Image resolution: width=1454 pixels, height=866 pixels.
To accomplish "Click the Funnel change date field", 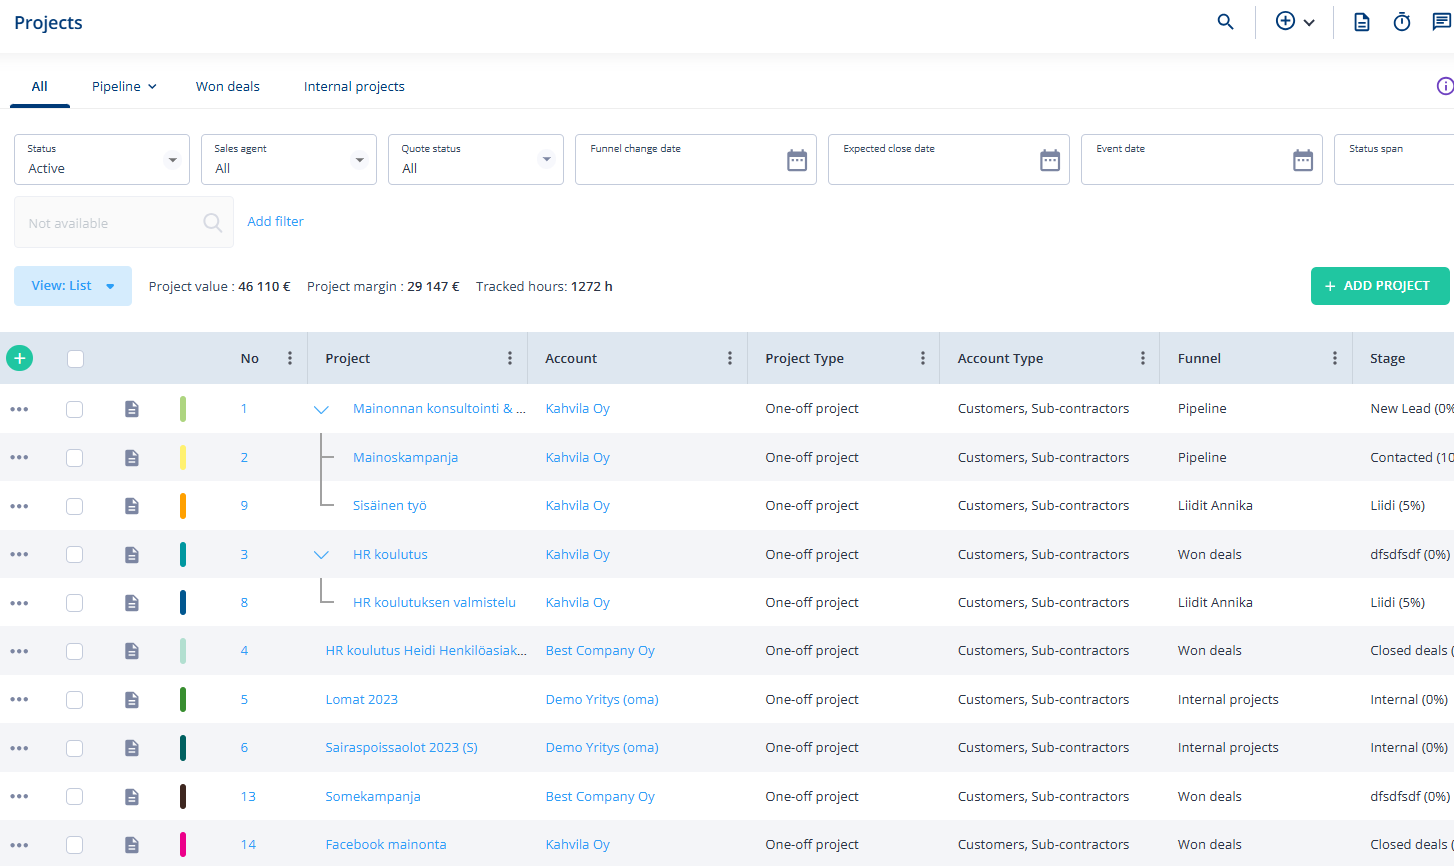I will tap(696, 160).
